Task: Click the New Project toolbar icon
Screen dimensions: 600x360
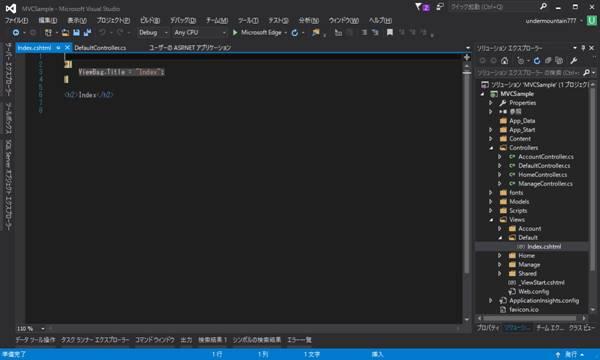Action: pos(48,33)
